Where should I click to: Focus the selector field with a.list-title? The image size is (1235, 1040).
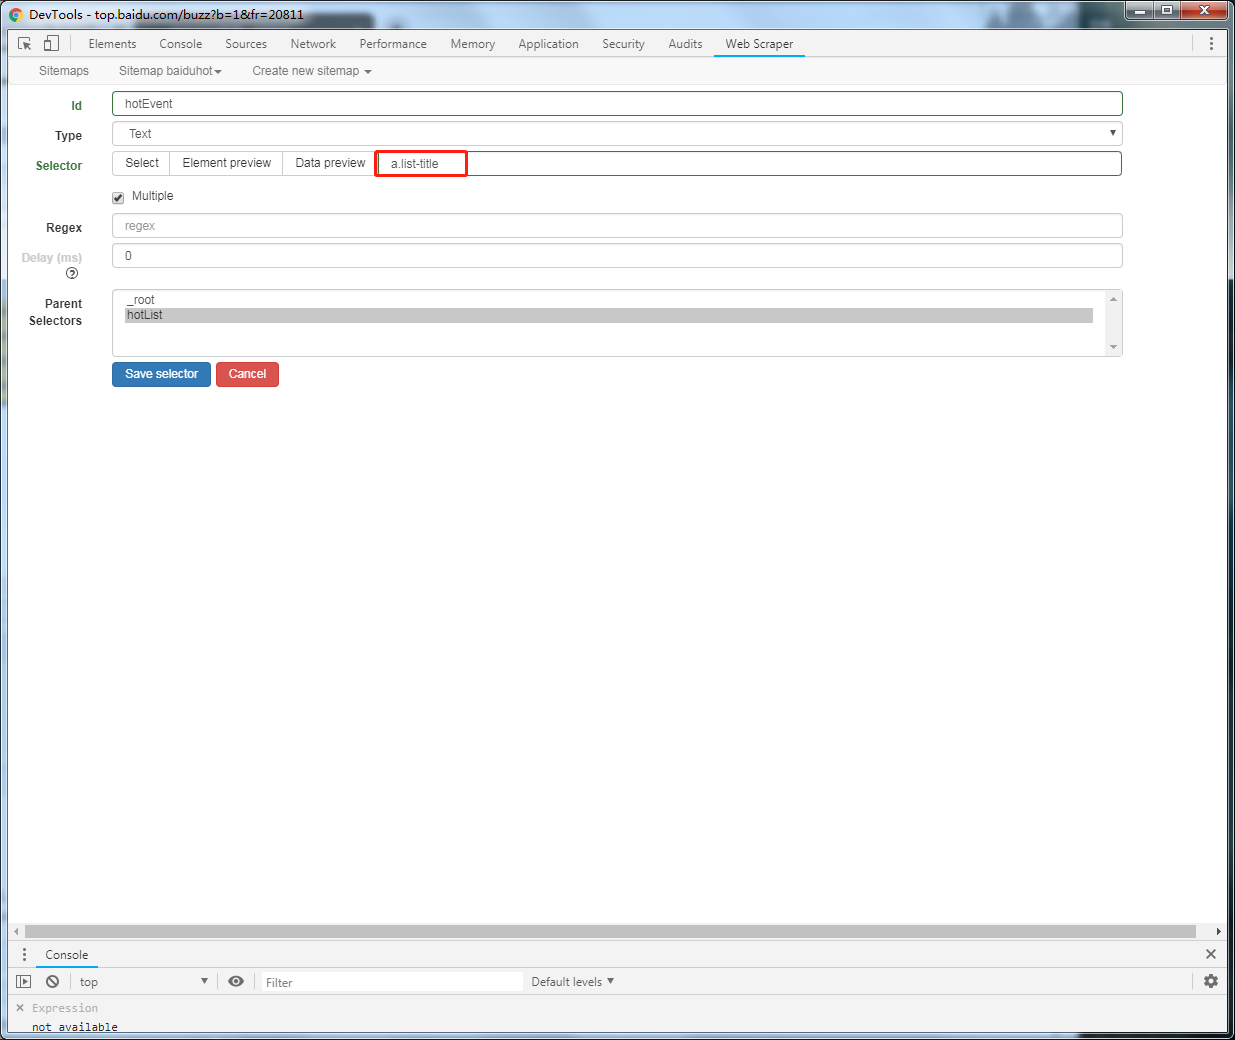(750, 163)
